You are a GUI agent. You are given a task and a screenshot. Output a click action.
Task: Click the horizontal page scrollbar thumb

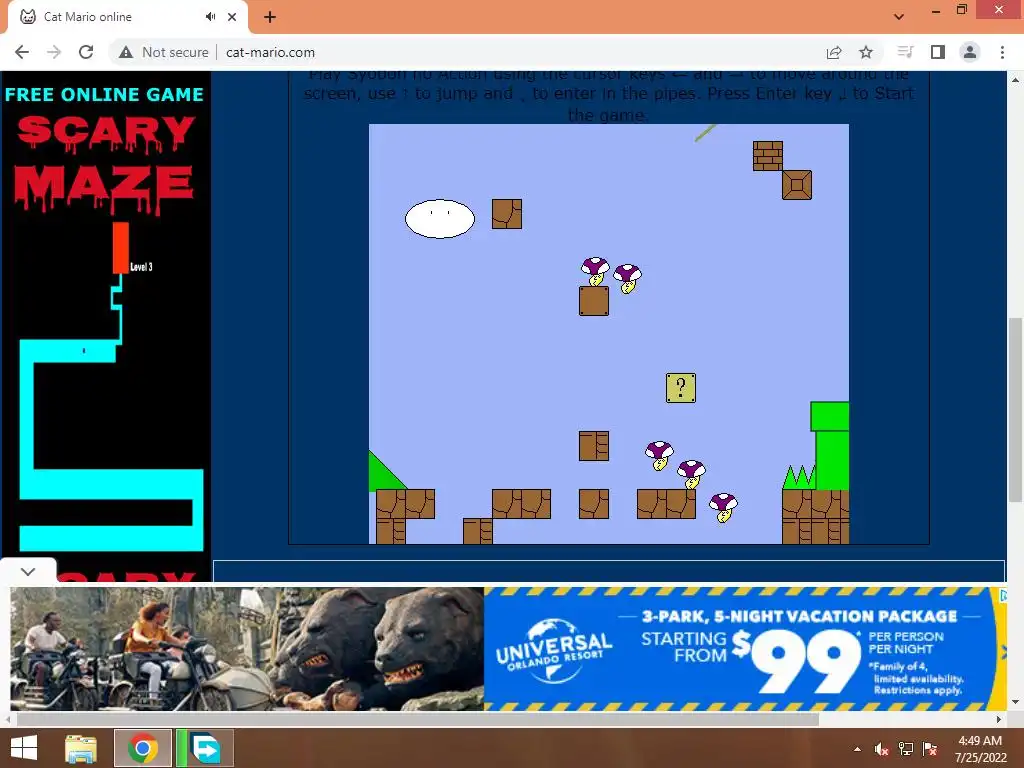pos(418,719)
